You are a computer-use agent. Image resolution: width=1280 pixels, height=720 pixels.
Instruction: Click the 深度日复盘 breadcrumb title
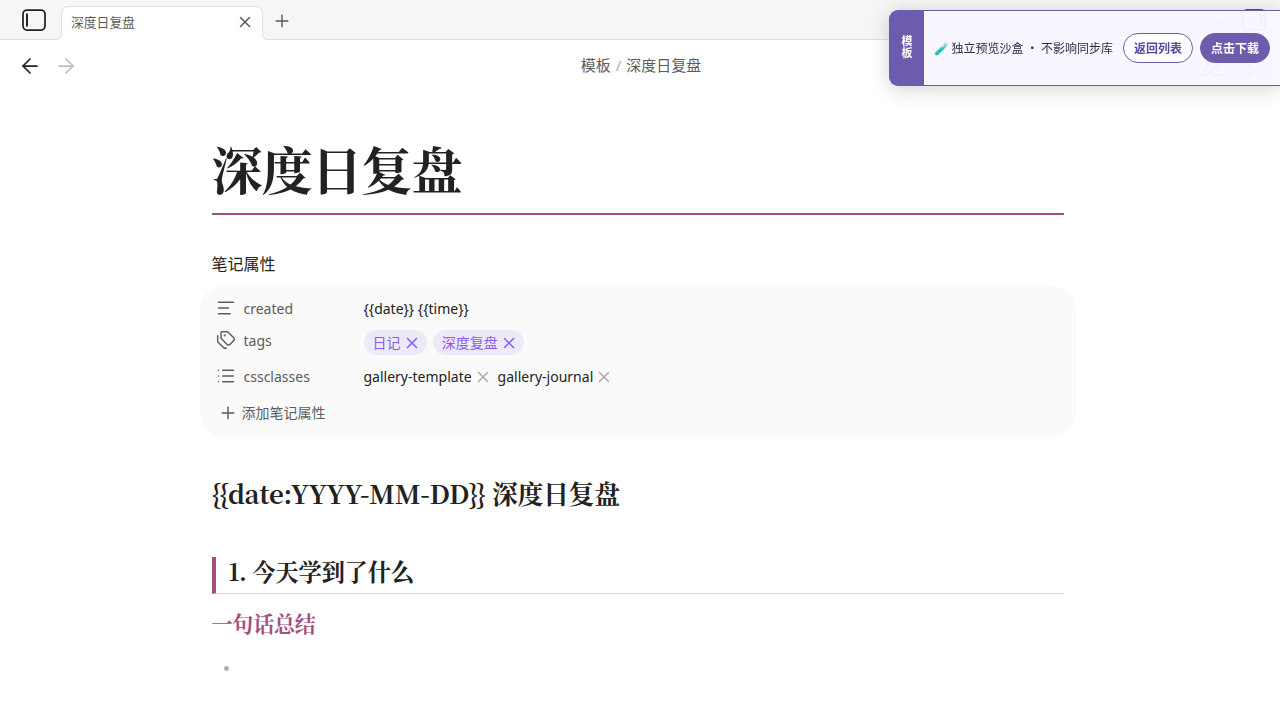pos(664,66)
